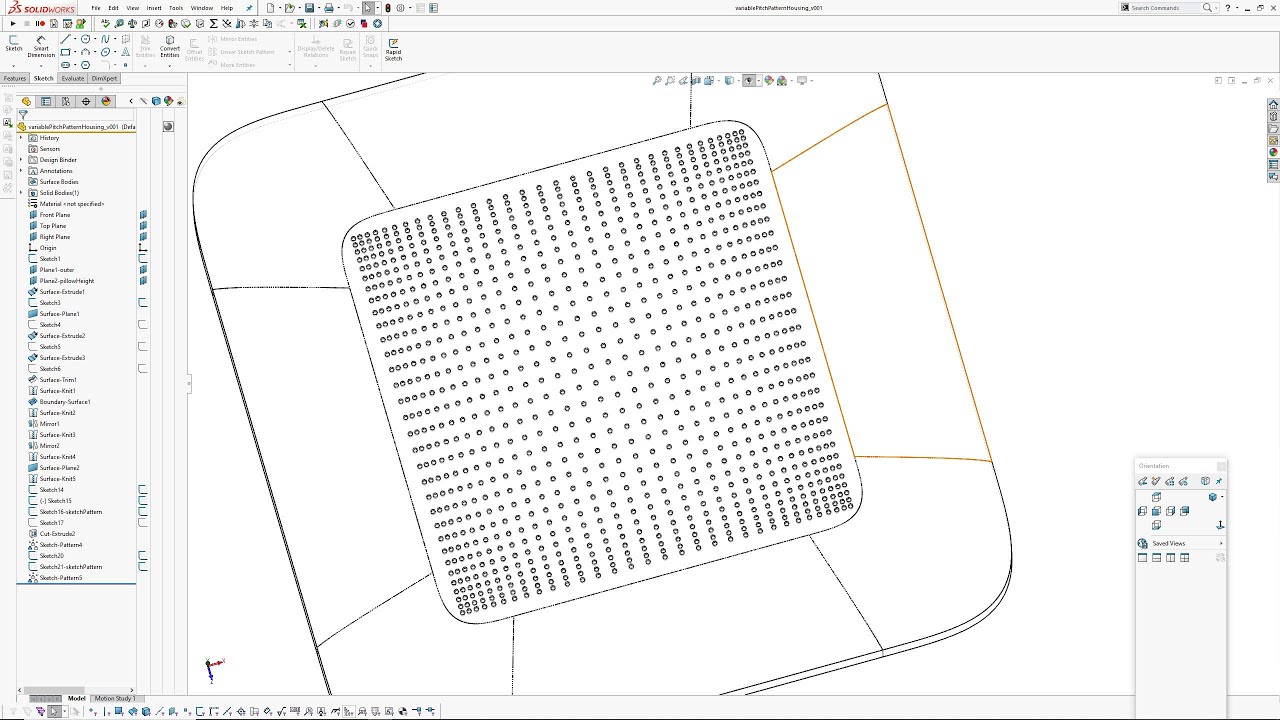Viewport: 1280px width, 720px height.
Task: Toggle the Select cursor tool button
Action: pos(368,8)
